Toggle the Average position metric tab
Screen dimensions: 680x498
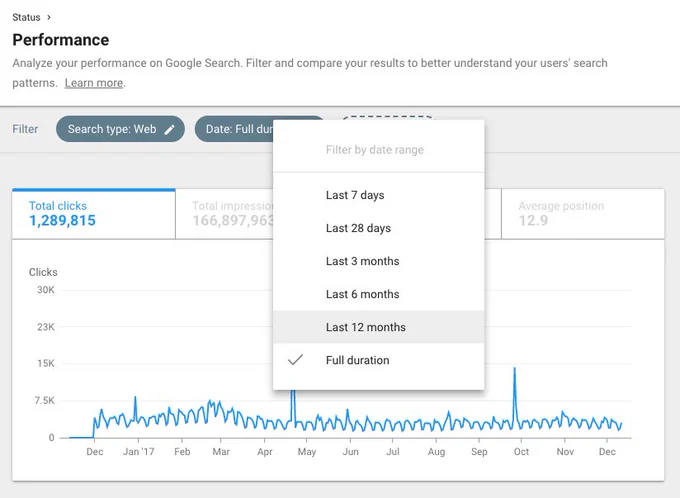(x=583, y=214)
